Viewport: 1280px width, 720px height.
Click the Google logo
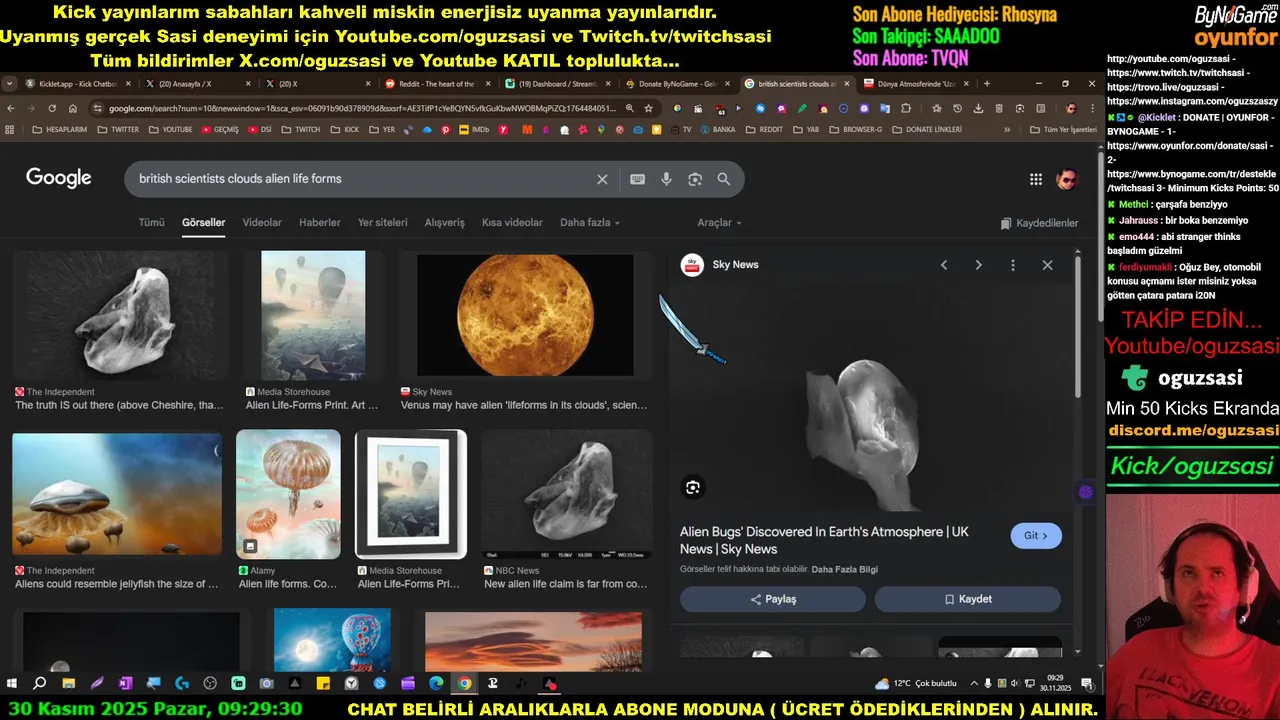pos(59,178)
